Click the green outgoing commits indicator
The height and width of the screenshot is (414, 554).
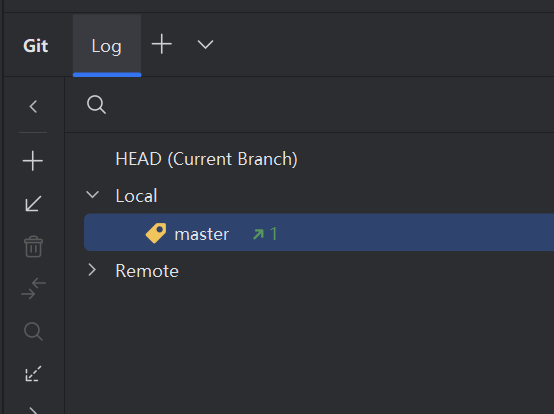265,234
